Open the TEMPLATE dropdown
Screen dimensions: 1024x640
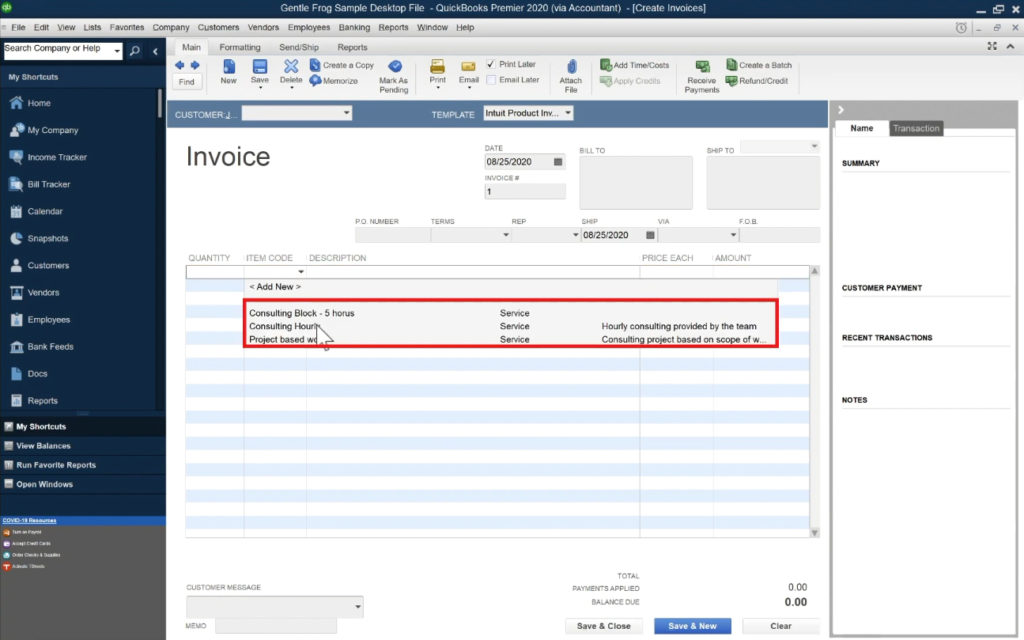568,113
